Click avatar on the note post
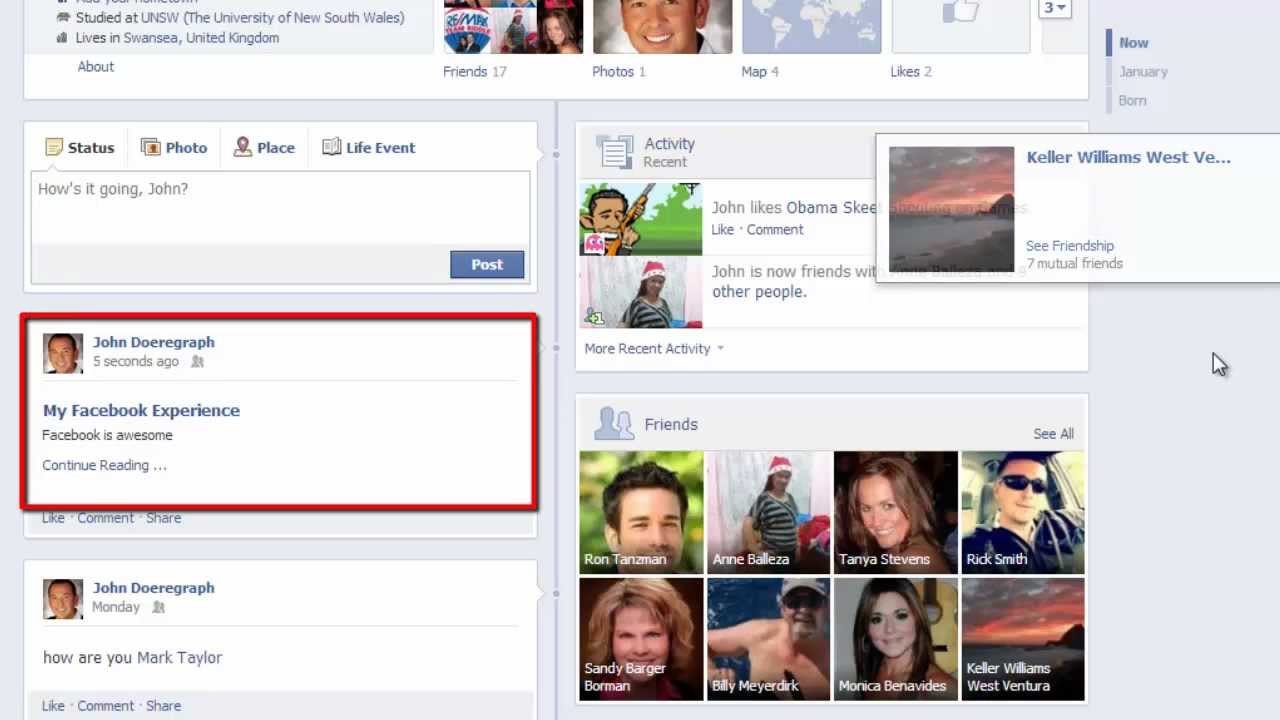This screenshot has width=1280, height=720. [x=63, y=353]
